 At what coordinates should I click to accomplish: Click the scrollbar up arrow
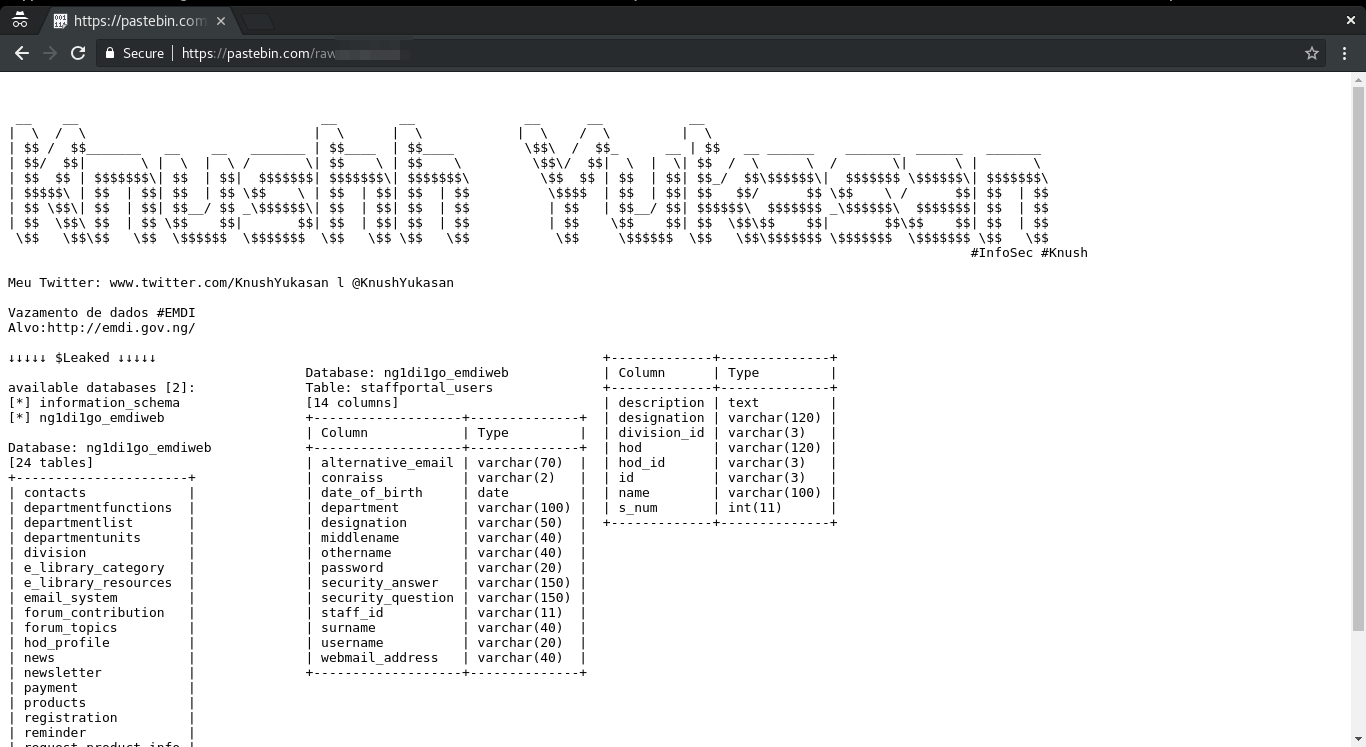(1358, 79)
